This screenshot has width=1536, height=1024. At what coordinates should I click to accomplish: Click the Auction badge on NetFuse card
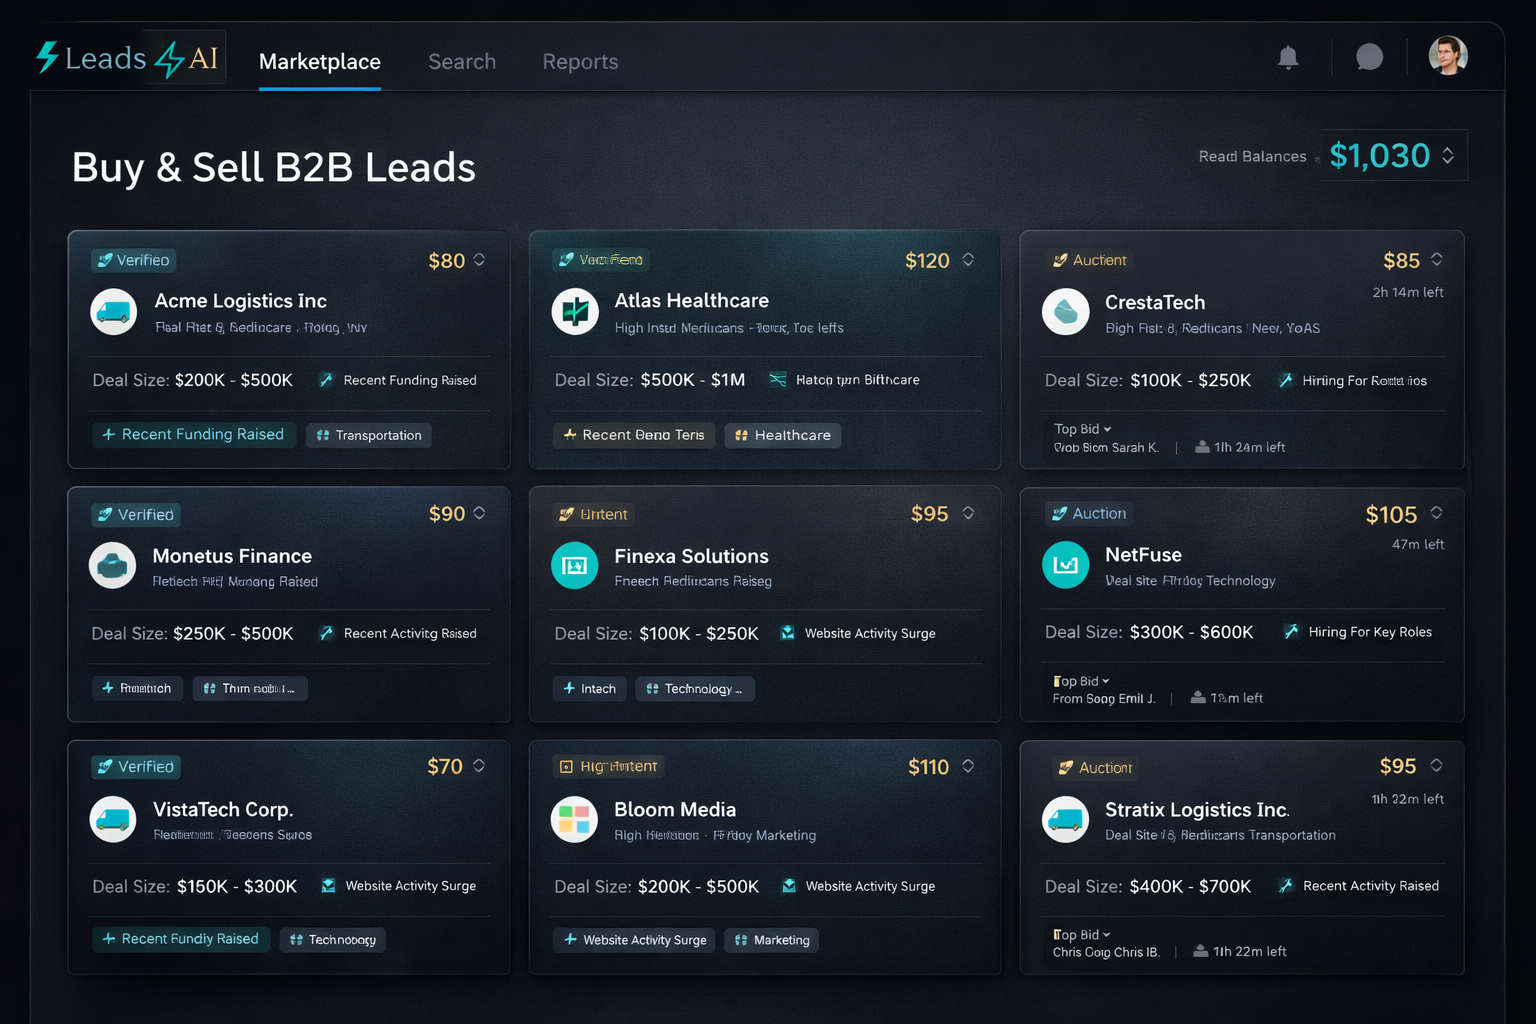point(1089,513)
